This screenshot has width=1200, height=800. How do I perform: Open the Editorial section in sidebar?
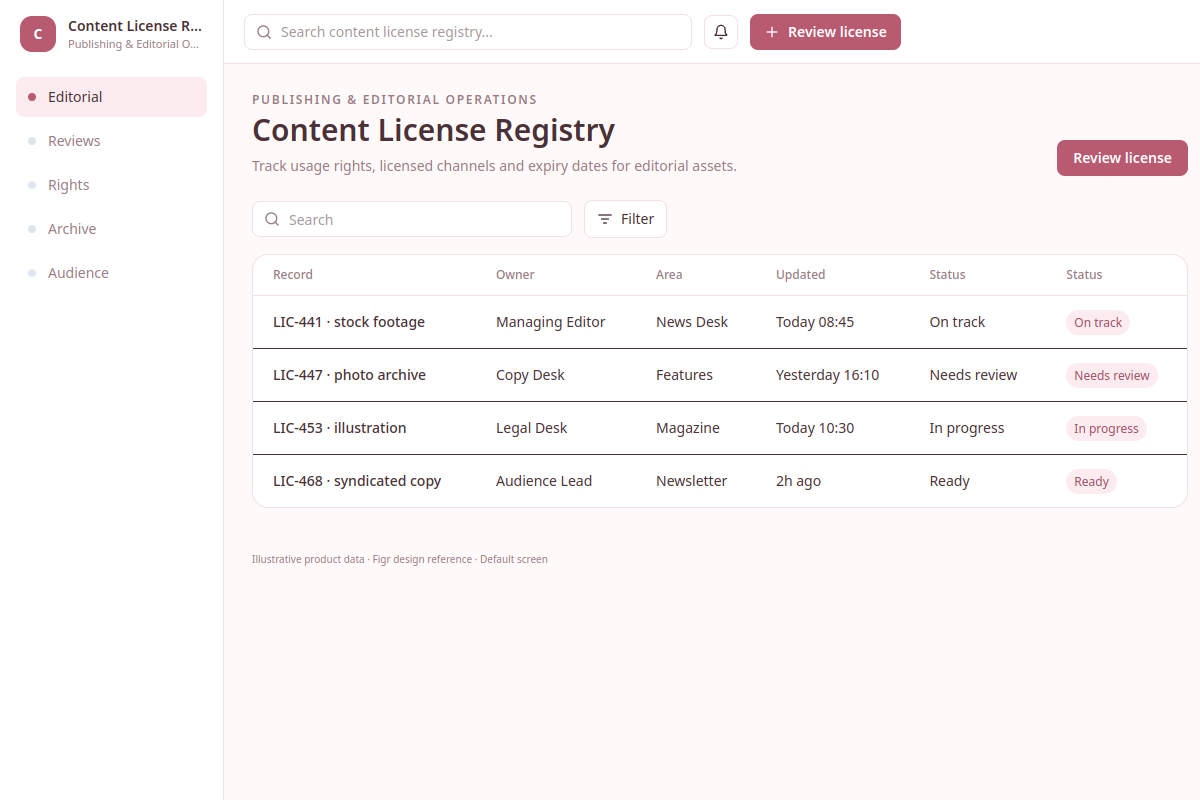pos(111,97)
